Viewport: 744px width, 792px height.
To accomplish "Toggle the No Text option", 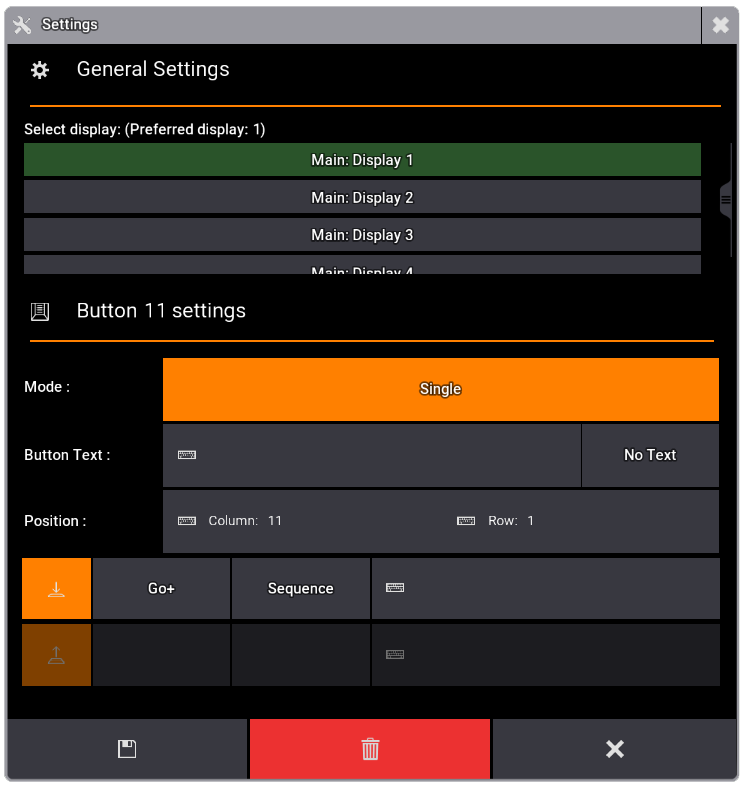I will 650,455.
